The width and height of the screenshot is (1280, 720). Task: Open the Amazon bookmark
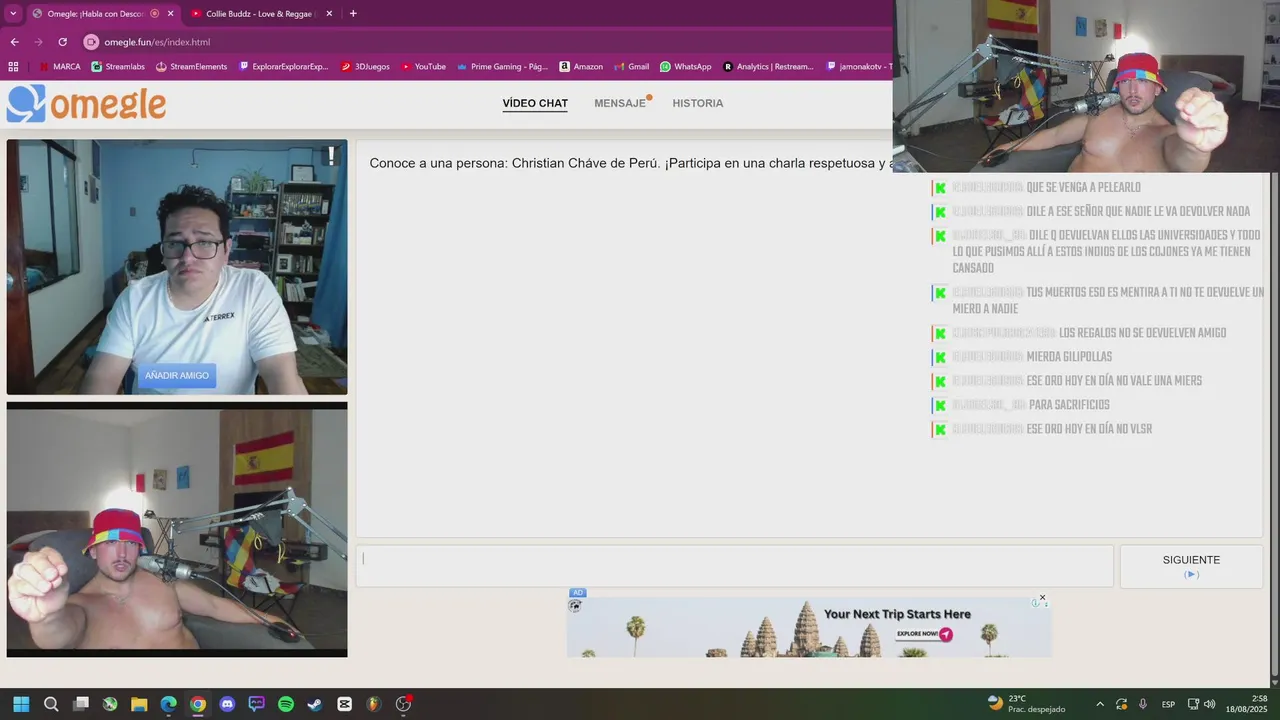coord(581,67)
